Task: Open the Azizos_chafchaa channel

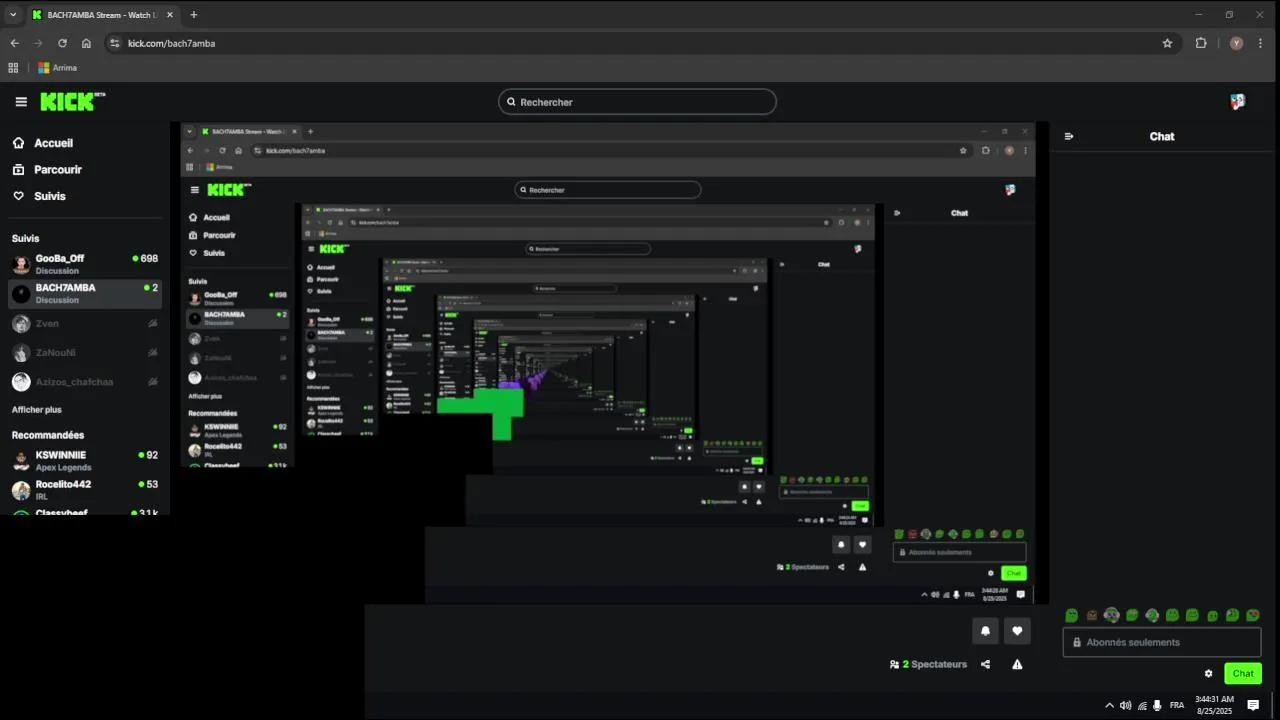Action: click(85, 382)
